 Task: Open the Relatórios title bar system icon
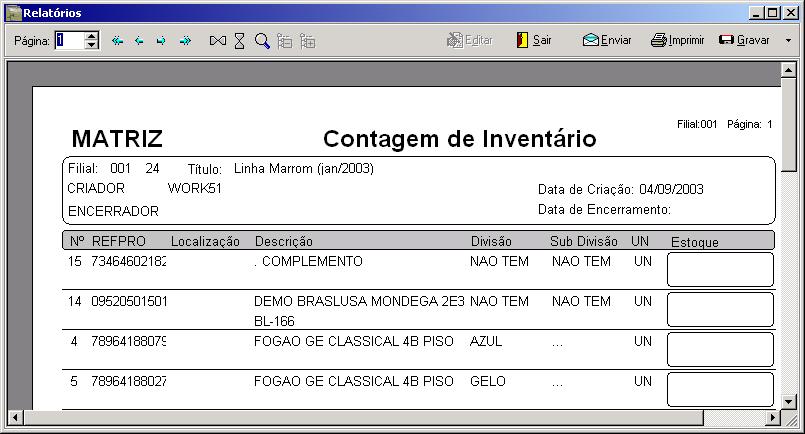click(12, 12)
